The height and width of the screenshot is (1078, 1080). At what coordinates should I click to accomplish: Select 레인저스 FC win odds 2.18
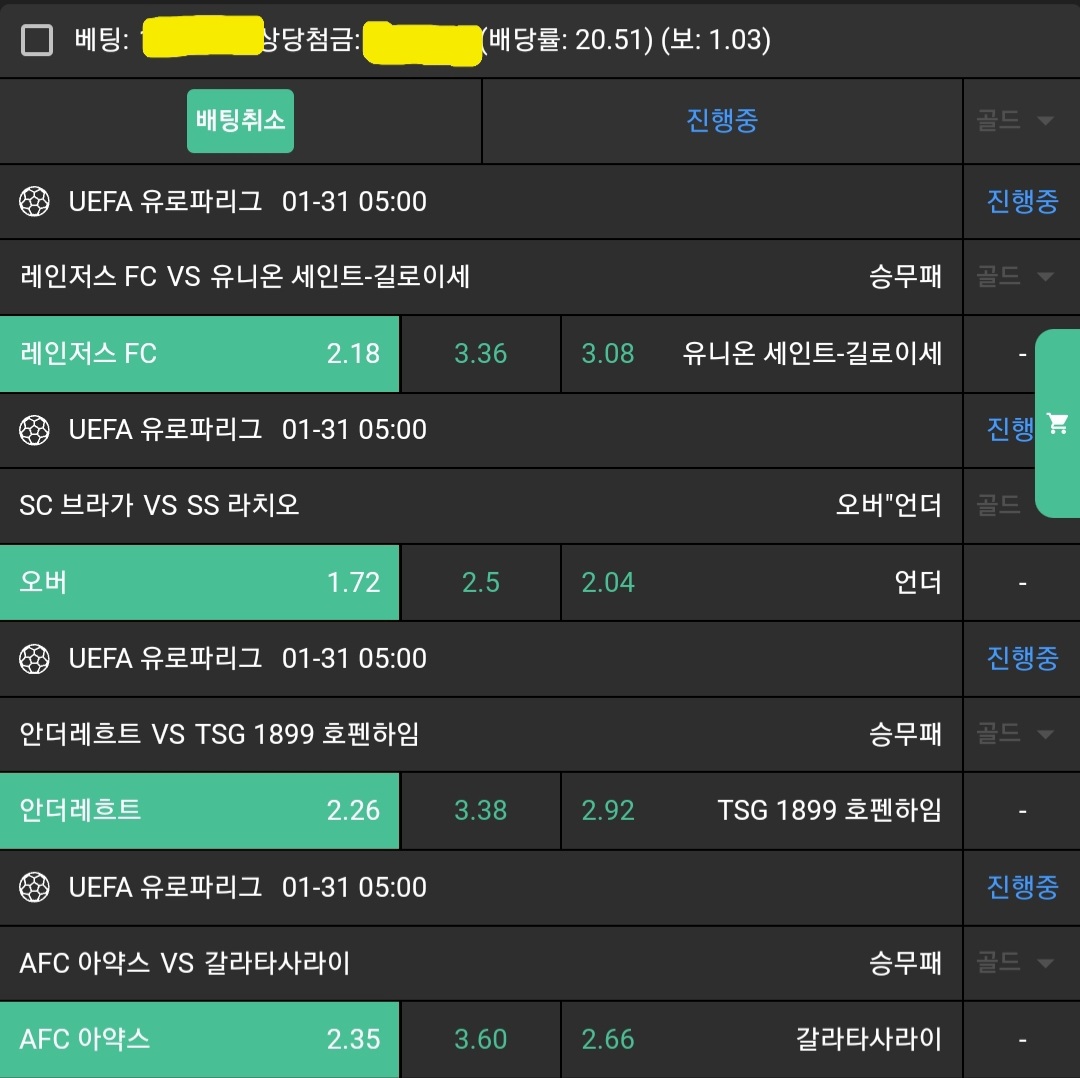[200, 354]
